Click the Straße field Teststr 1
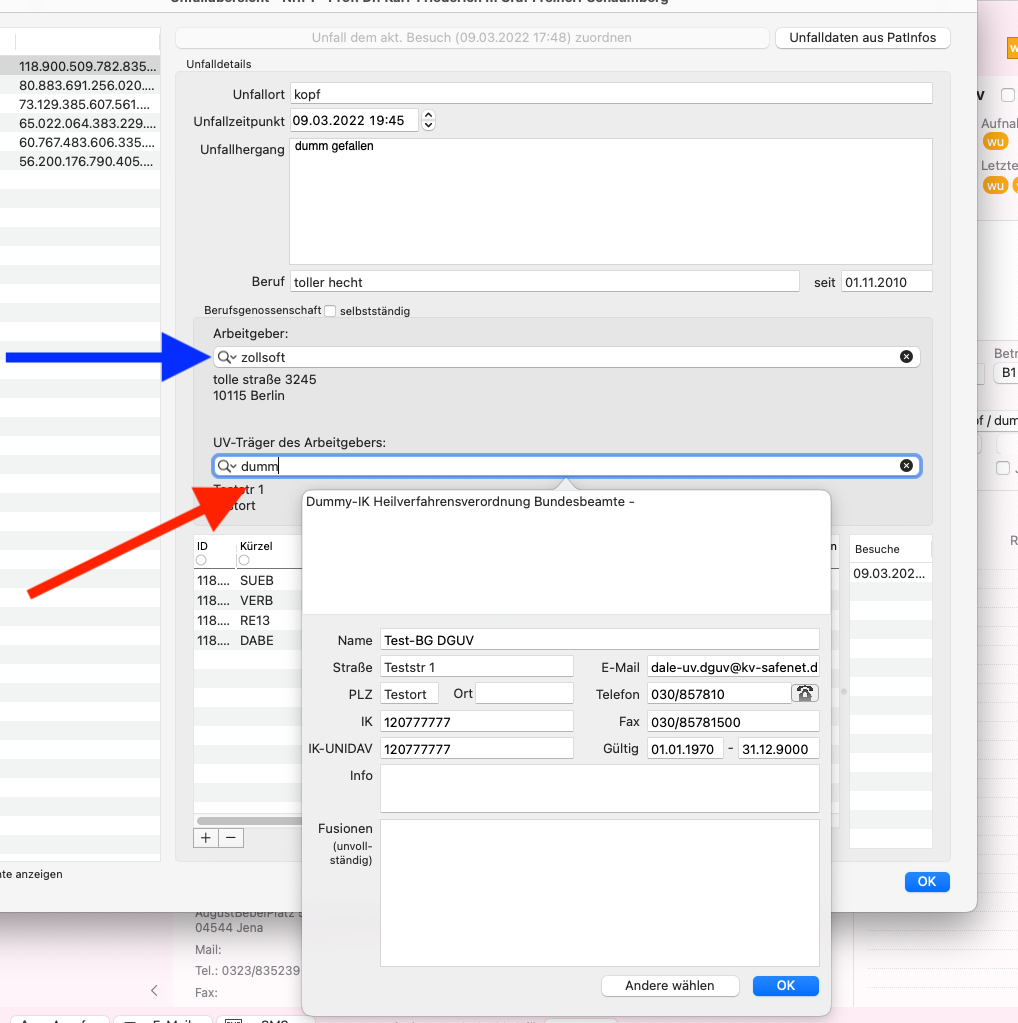 tap(476, 667)
